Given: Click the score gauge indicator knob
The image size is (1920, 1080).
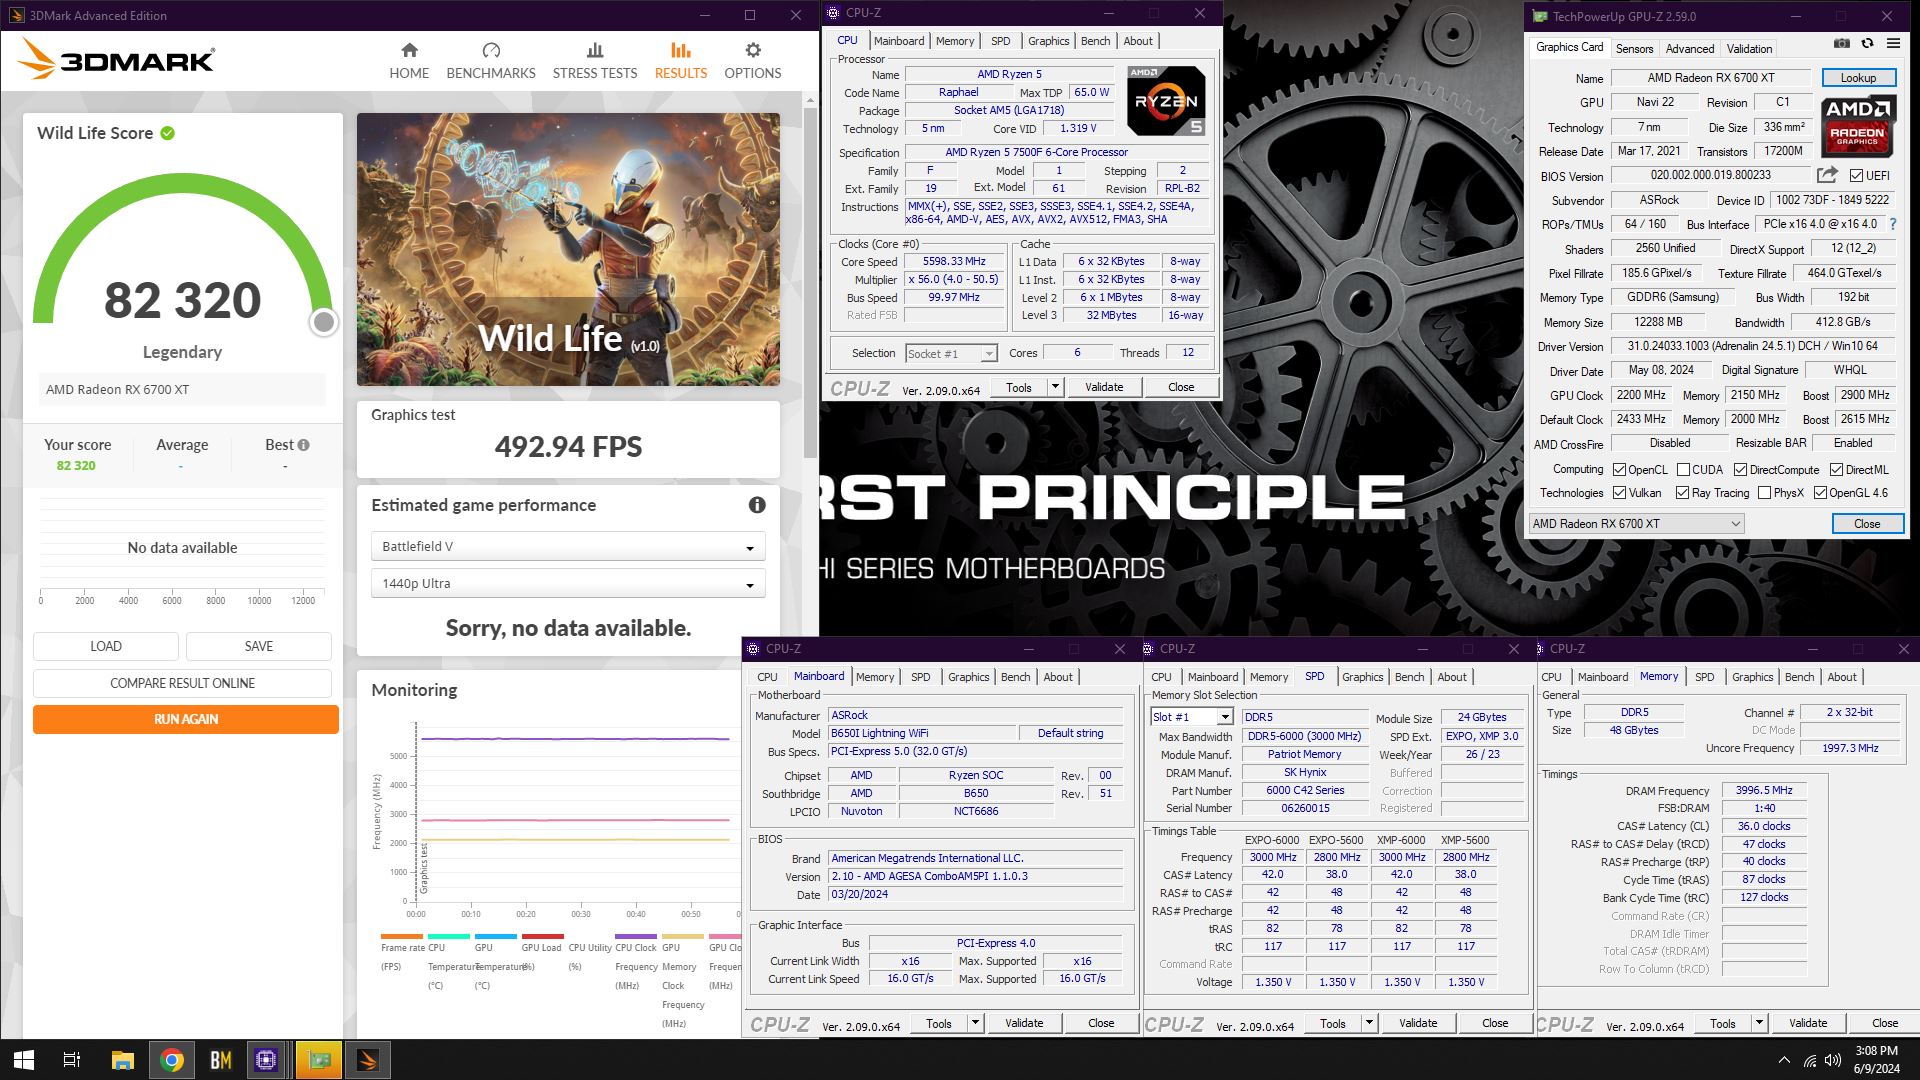Looking at the screenshot, I should (323, 322).
